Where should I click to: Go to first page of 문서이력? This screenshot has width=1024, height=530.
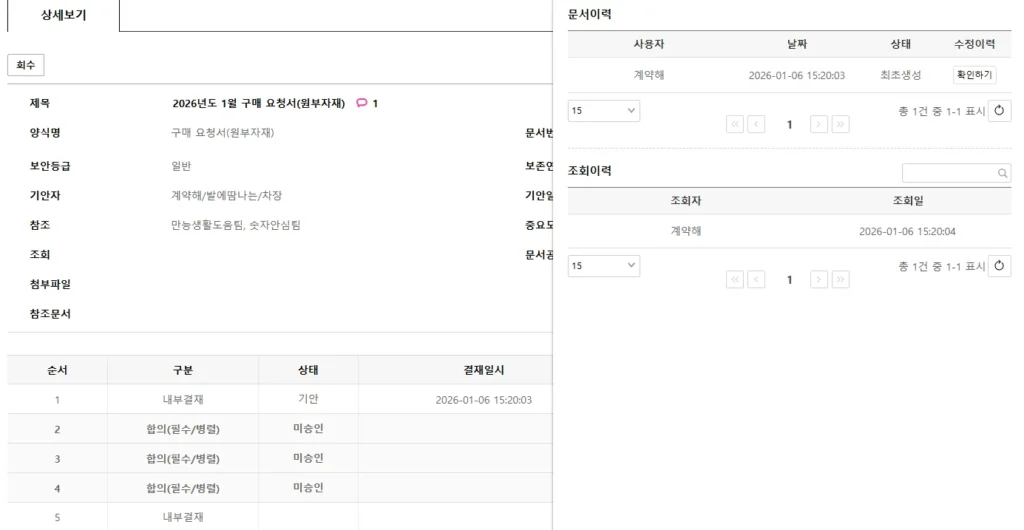(735, 124)
